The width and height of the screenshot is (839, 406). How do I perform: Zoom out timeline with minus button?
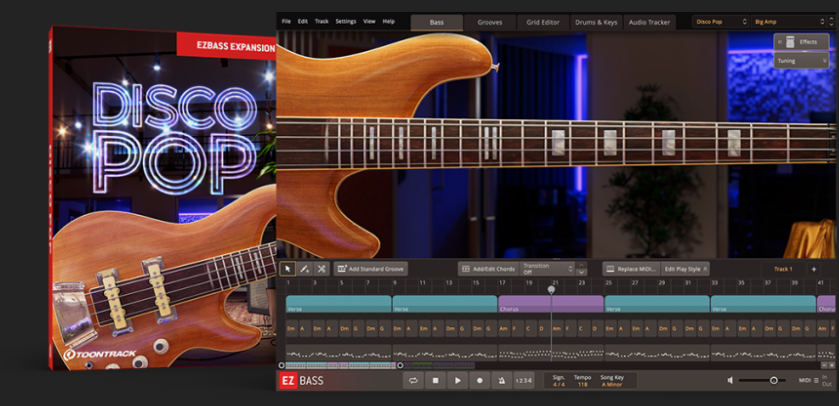[824, 365]
